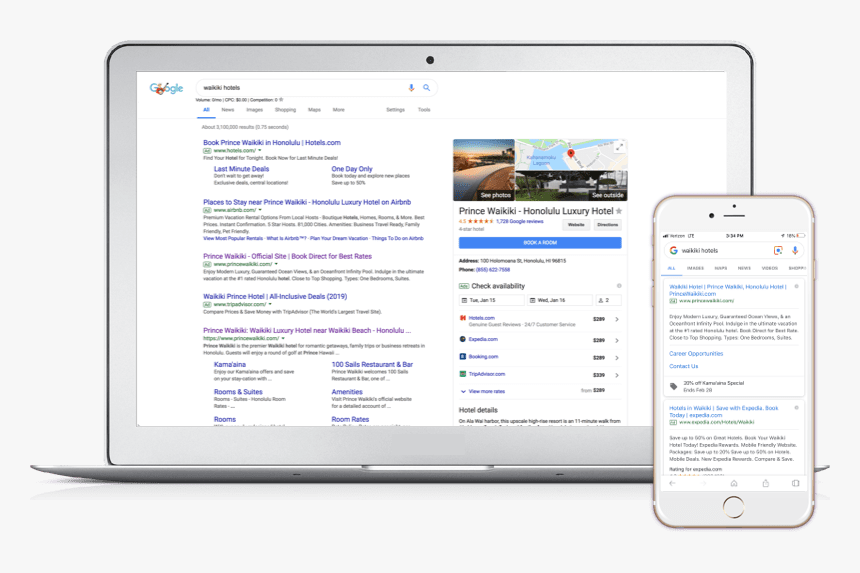Open the chevron on the Expedia.com row

pyautogui.click(x=616, y=341)
